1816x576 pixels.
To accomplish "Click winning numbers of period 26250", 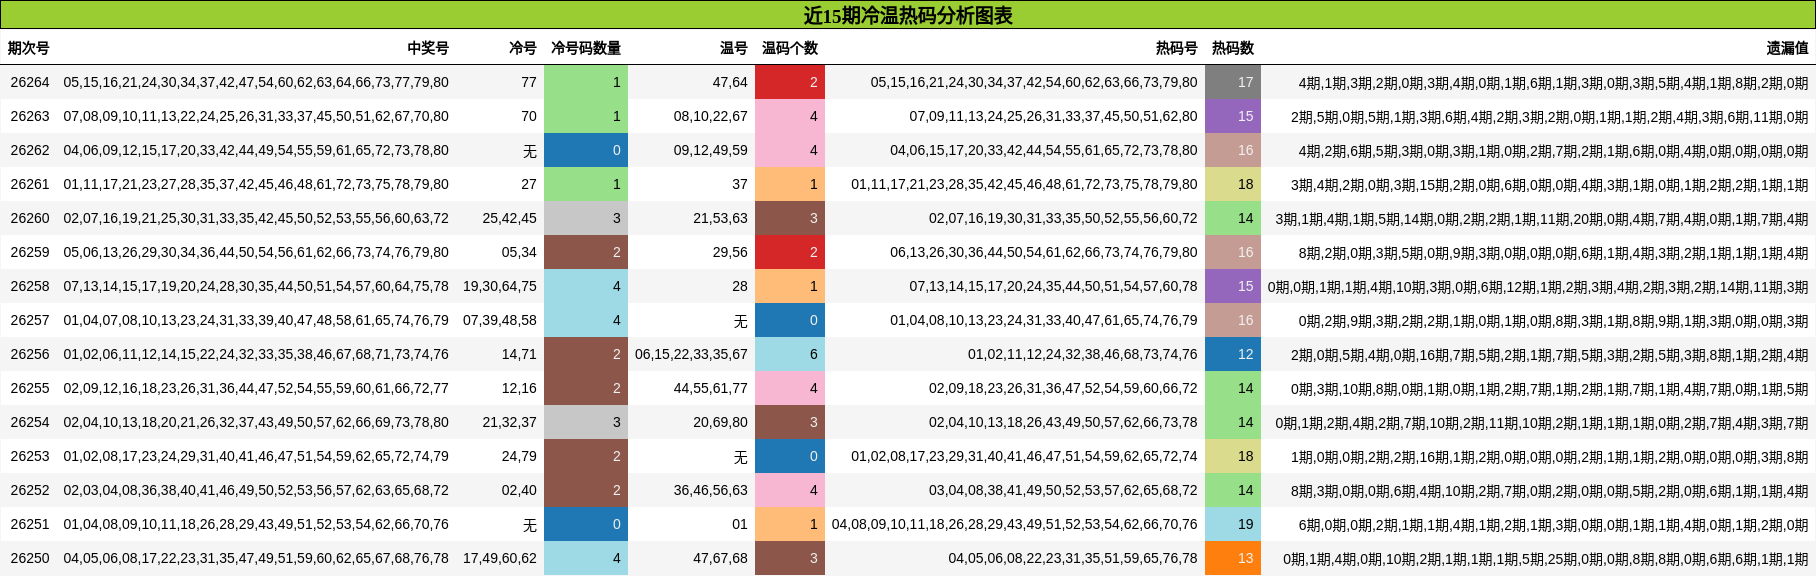I will click(x=256, y=558).
